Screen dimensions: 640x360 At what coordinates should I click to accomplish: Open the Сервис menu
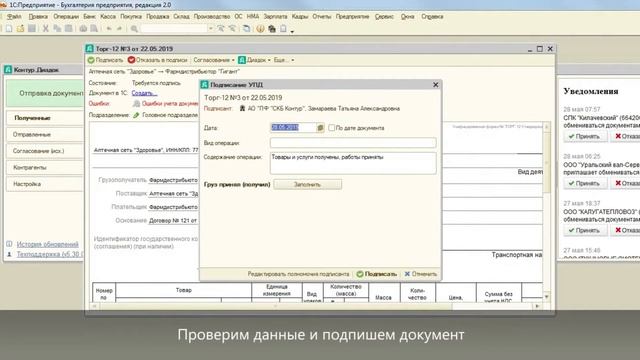click(x=384, y=17)
